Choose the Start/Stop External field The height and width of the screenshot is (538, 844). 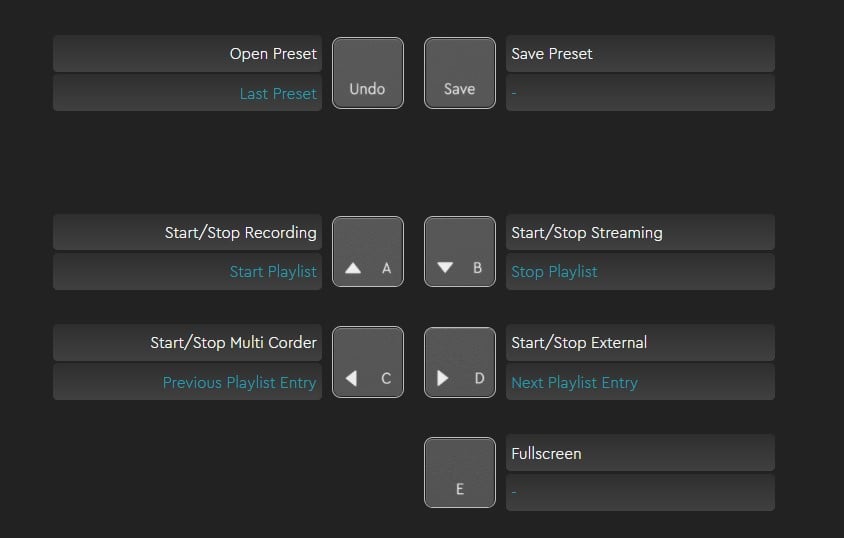pos(640,343)
